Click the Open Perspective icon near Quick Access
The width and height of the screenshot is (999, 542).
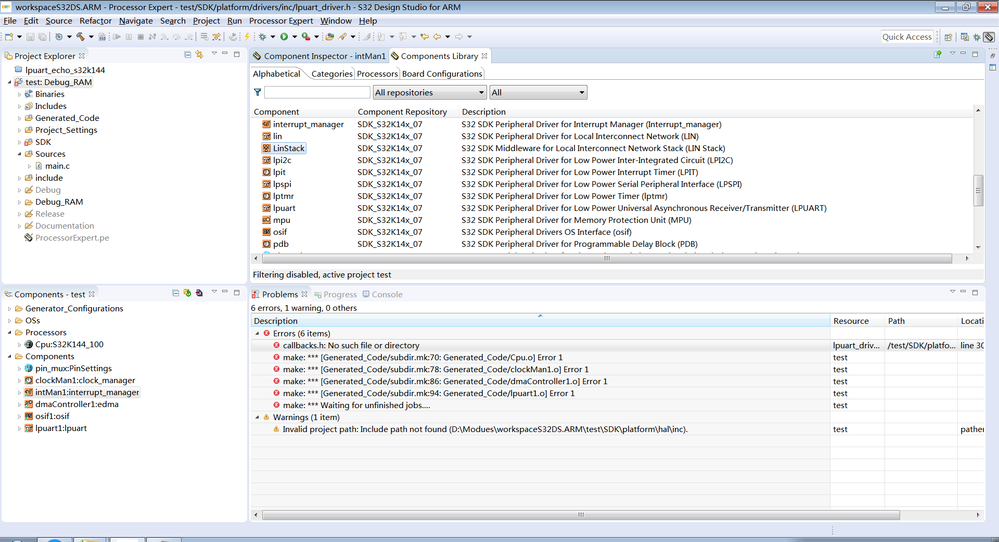click(x=948, y=37)
